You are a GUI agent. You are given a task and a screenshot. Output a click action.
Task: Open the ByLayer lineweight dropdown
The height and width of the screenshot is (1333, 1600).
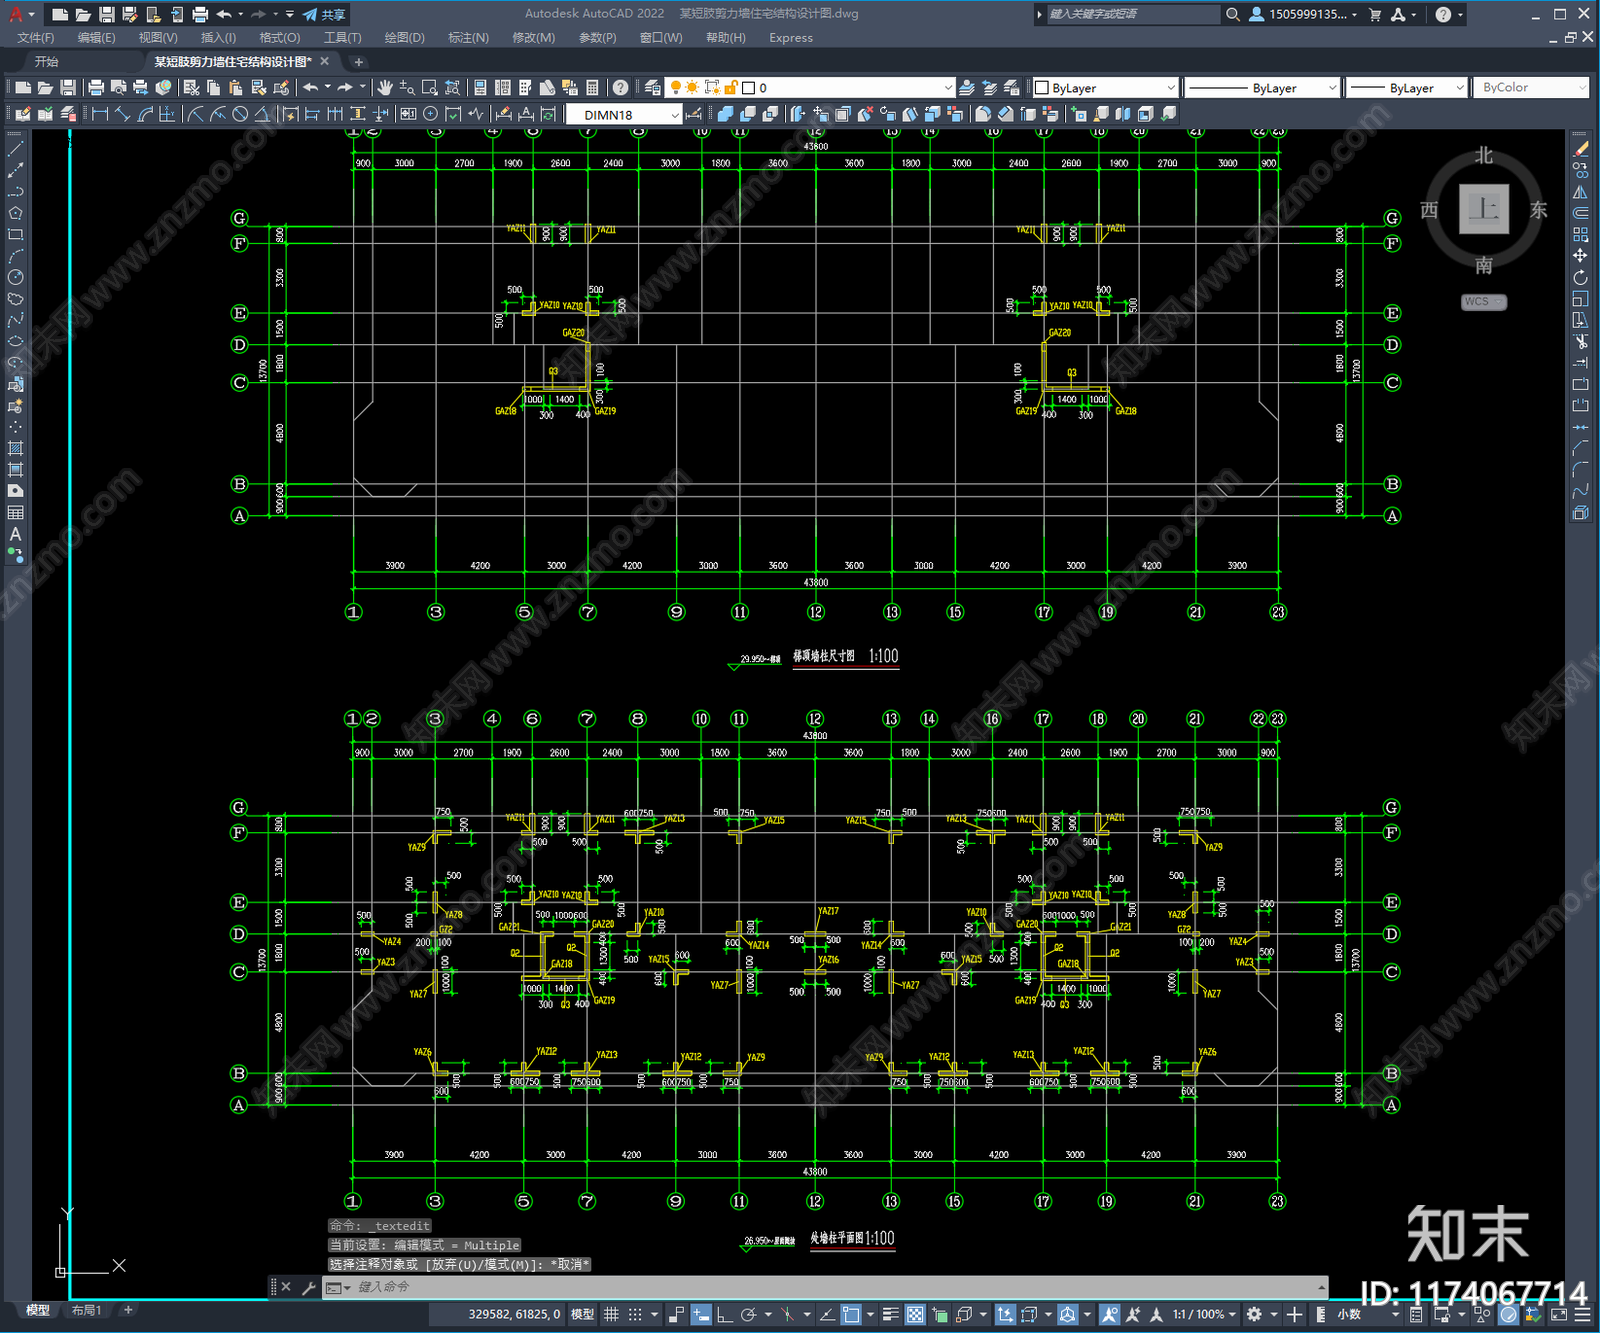(x=1406, y=88)
